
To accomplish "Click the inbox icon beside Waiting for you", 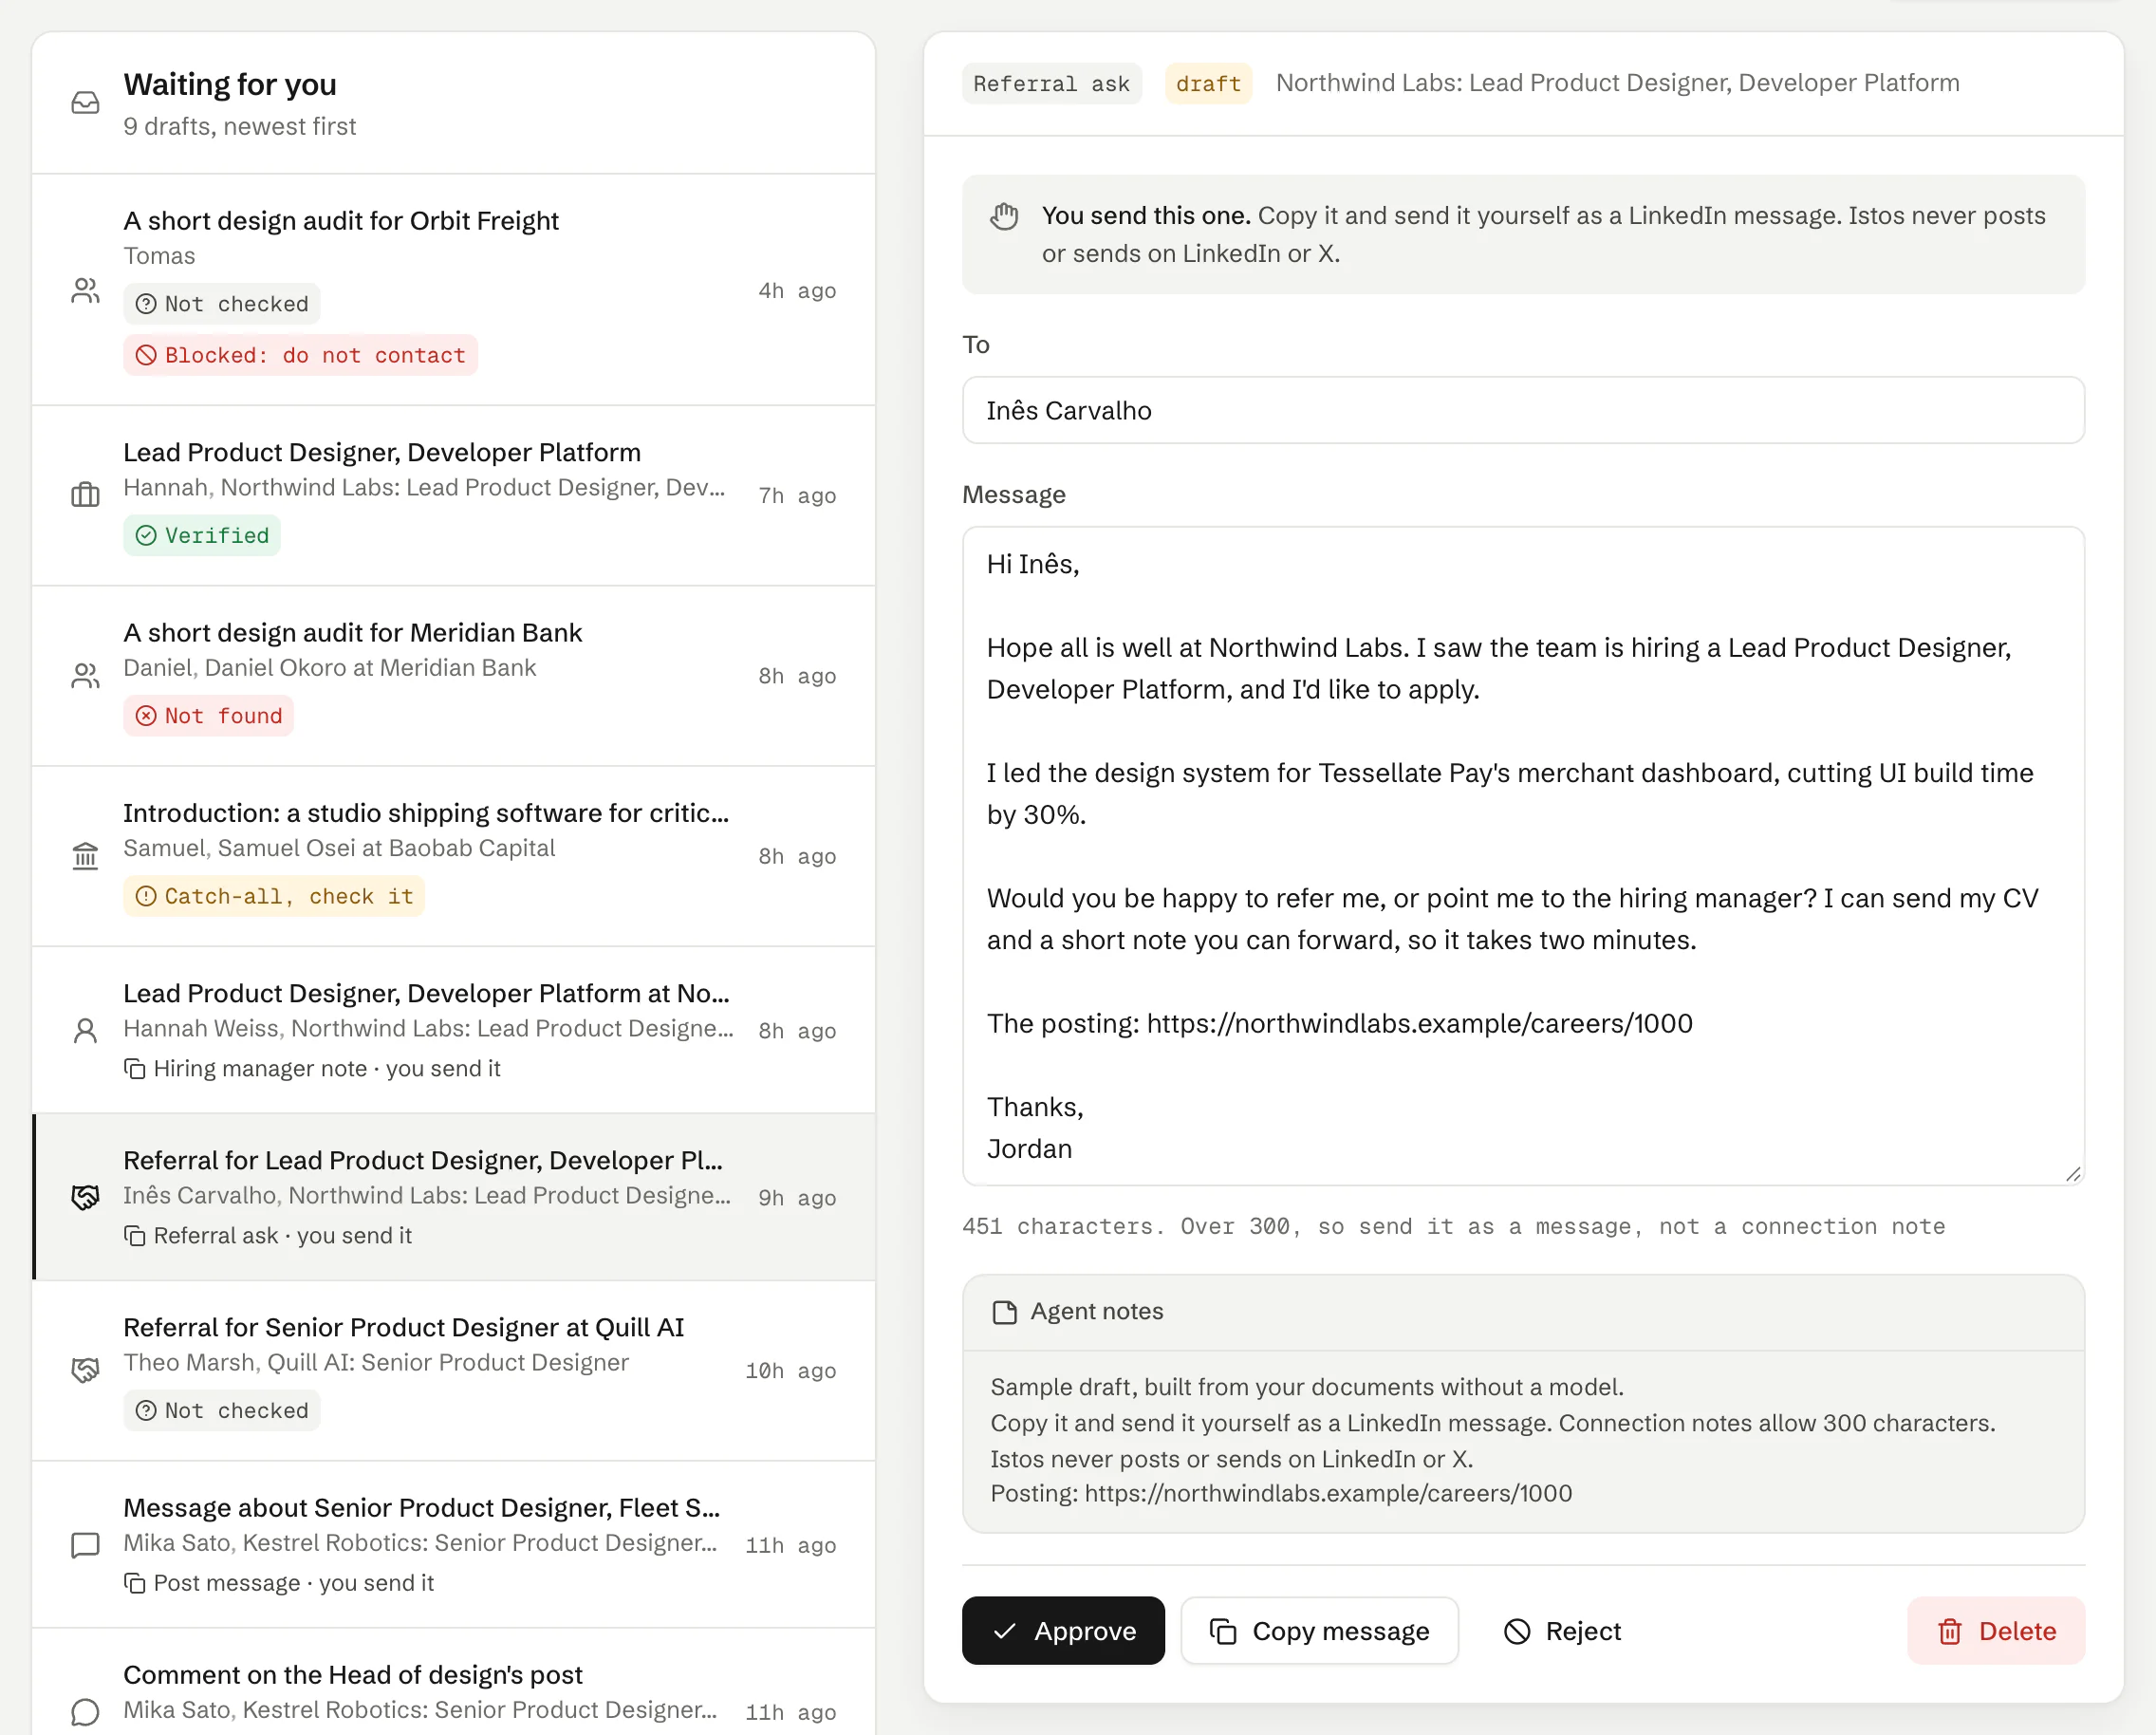I will tap(86, 103).
